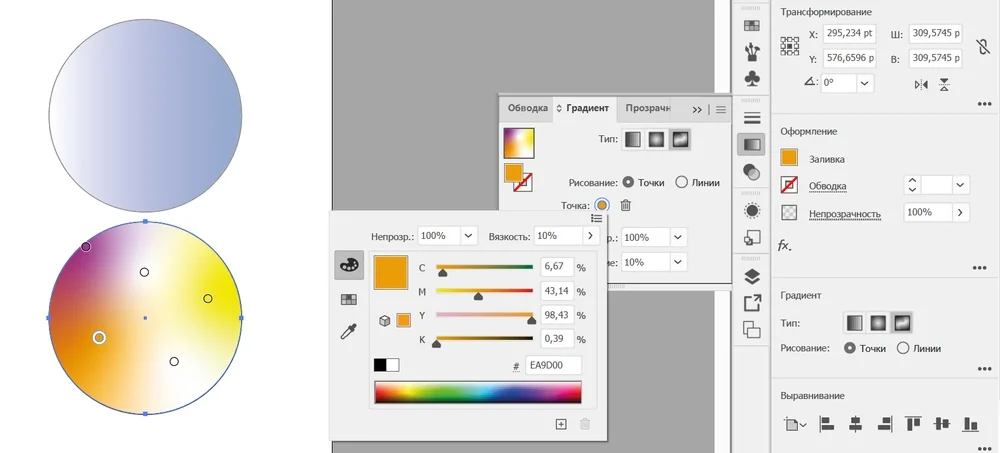The width and height of the screenshot is (1000, 453).
Task: Click the Заливка fill label
Action: (x=827, y=158)
